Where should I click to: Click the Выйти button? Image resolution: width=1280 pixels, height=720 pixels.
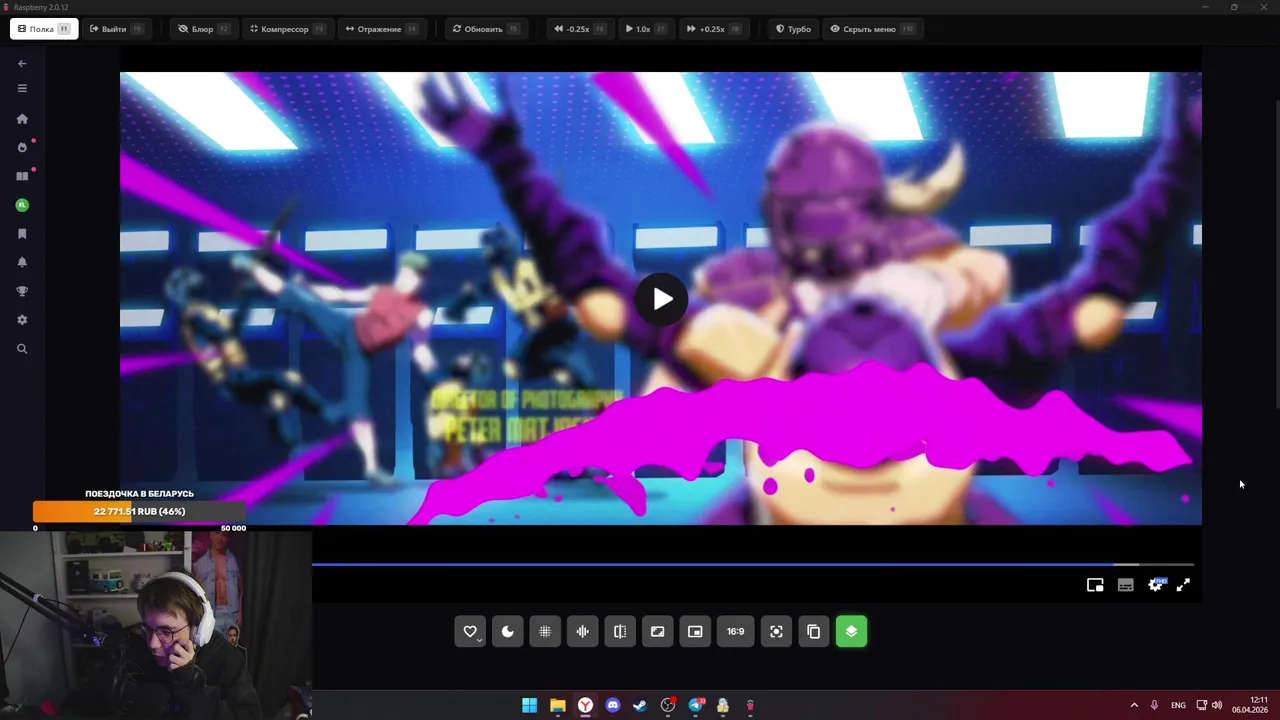[116, 29]
